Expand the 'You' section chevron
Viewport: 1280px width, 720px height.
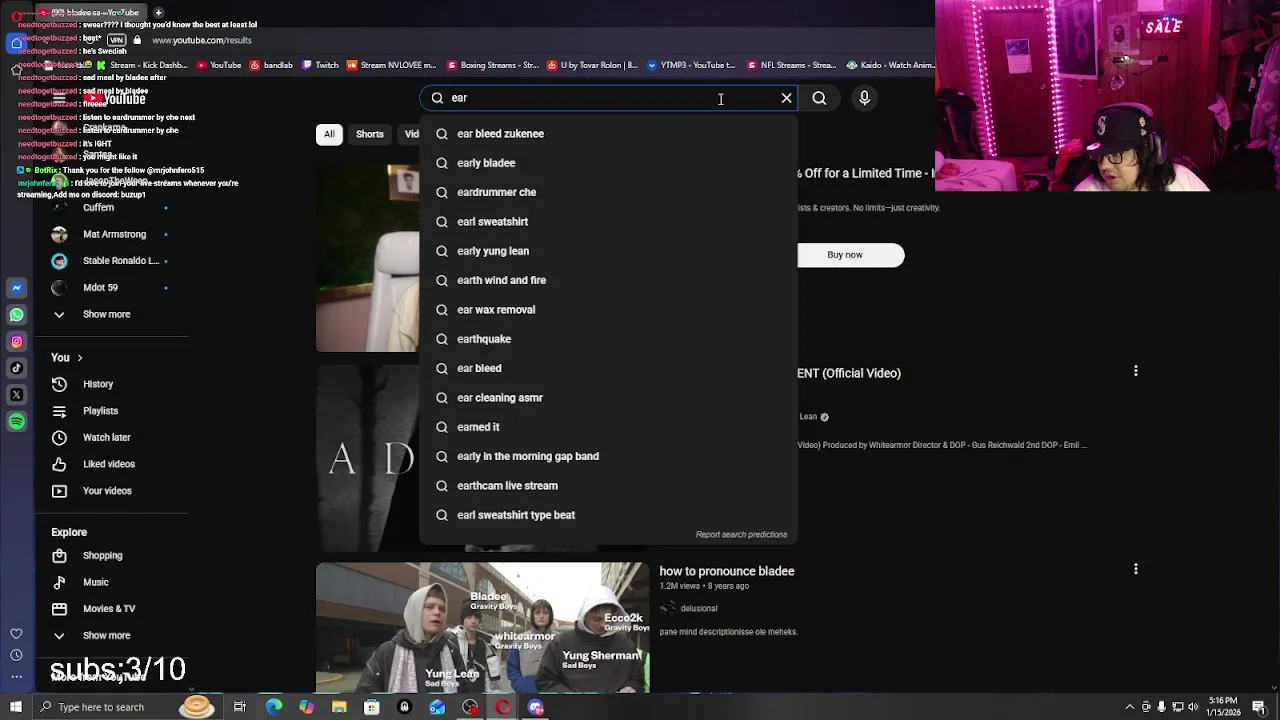79,358
